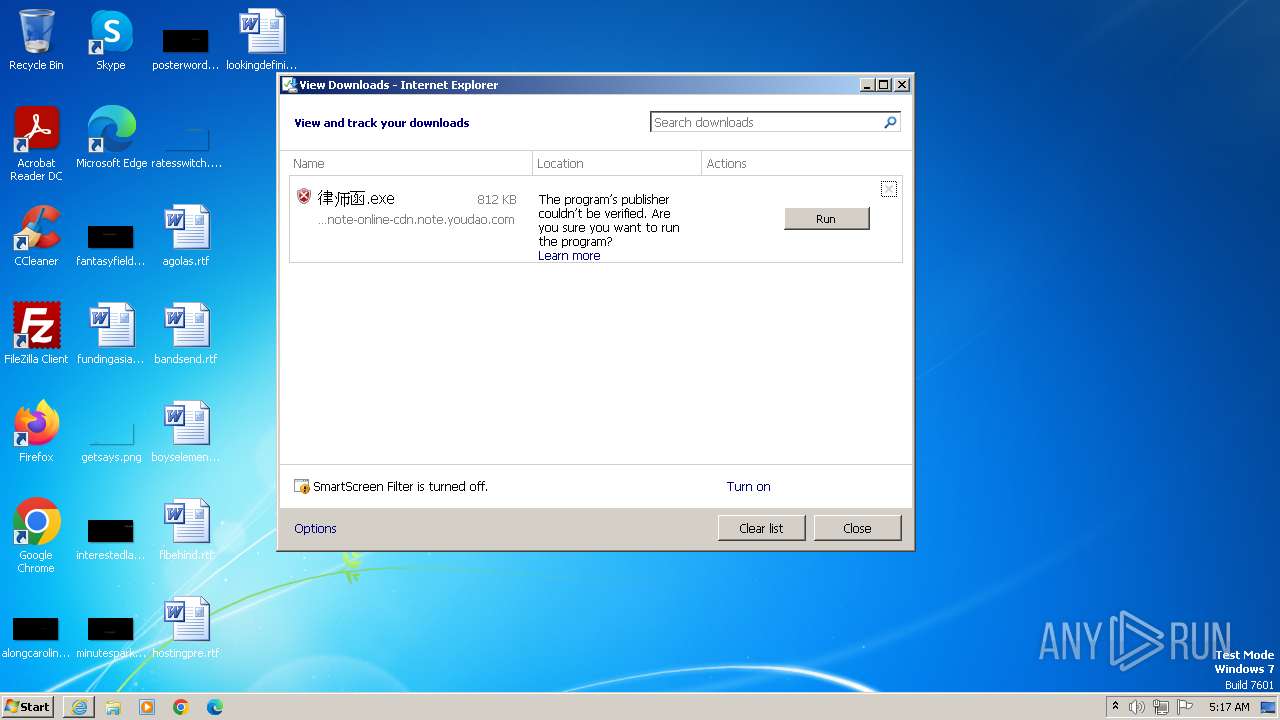Open Action Center flag icon

point(1185,707)
